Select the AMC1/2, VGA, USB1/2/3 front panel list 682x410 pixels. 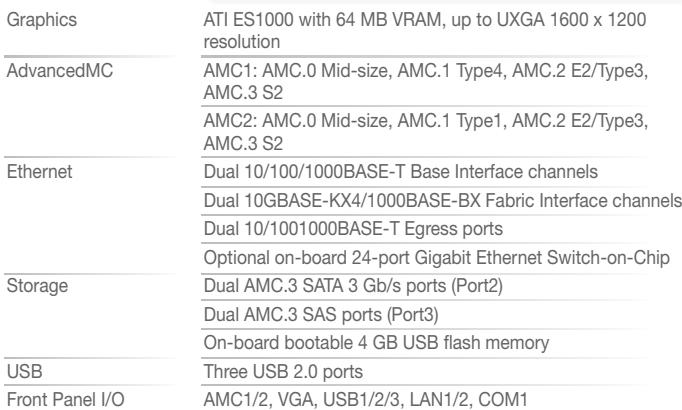tap(365, 400)
